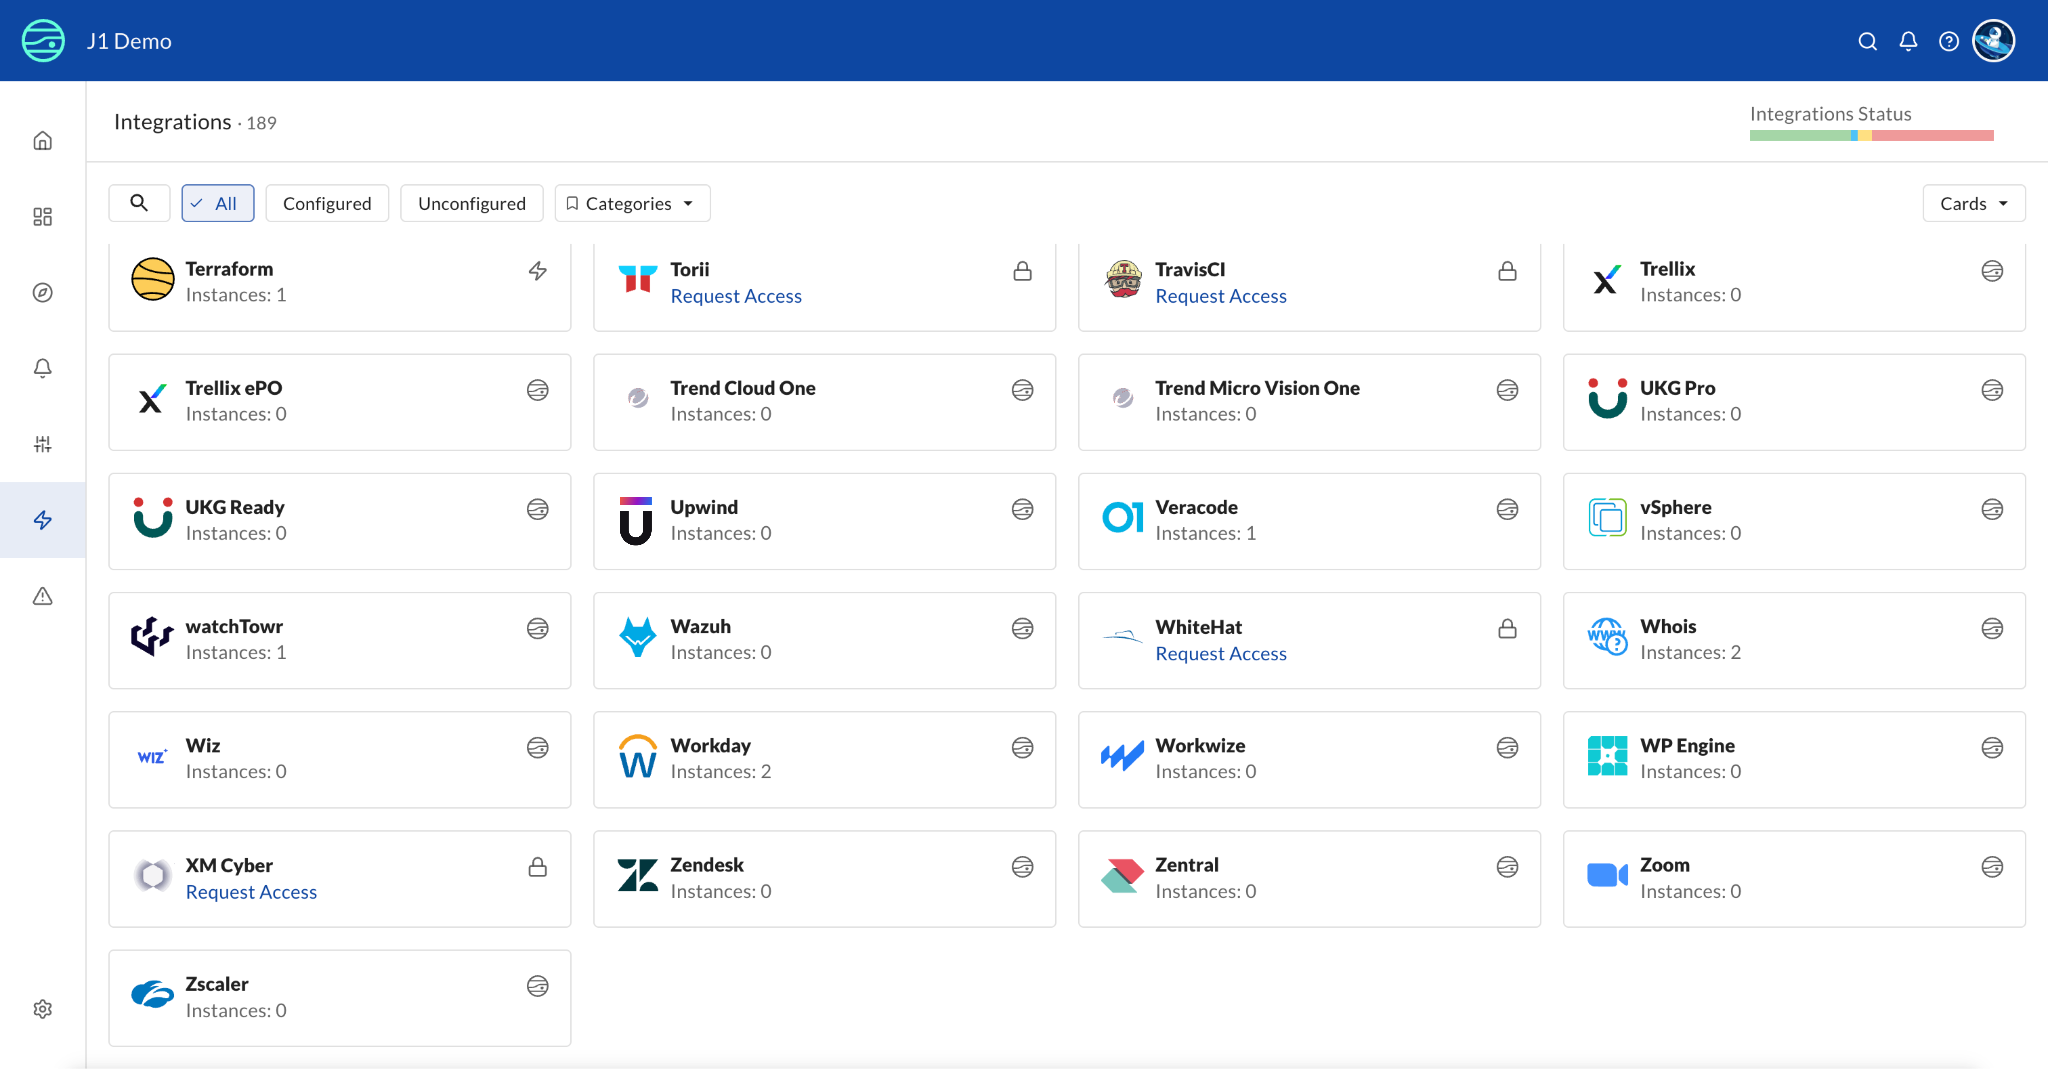2048x1069 pixels.
Task: Click the planet icon on Zoom card
Action: (x=1992, y=867)
